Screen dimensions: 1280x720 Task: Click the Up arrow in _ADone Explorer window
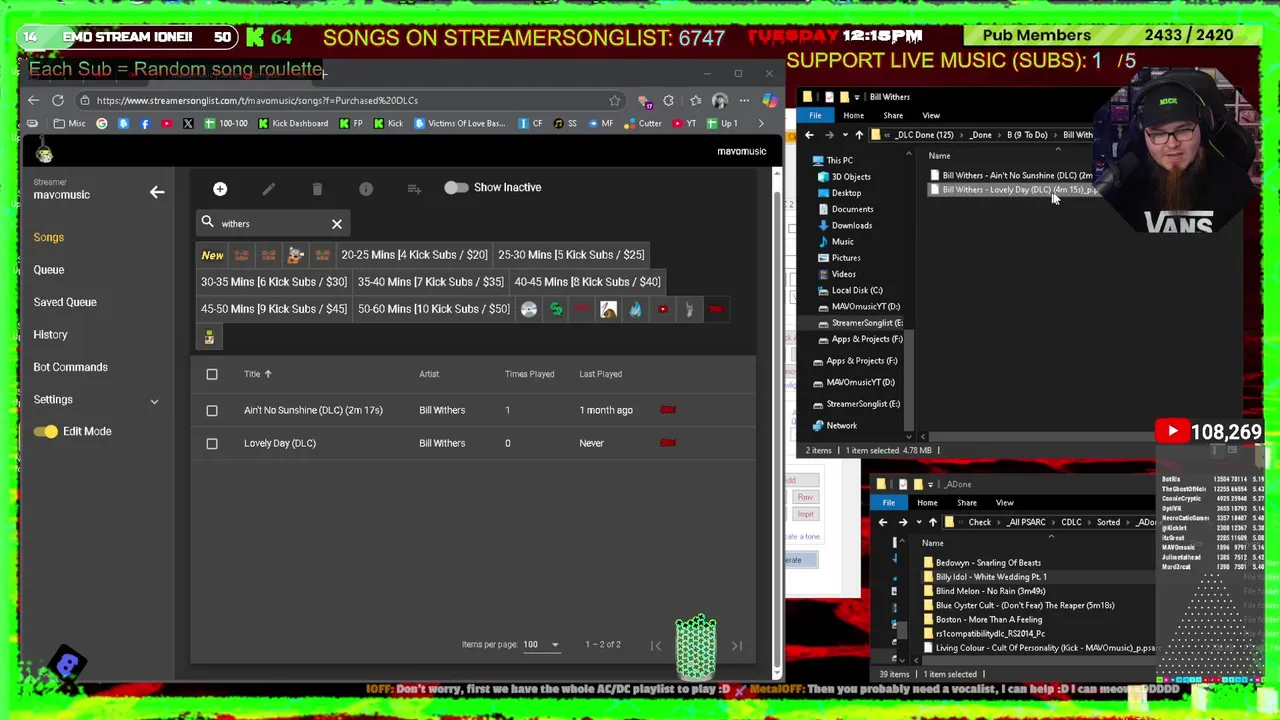932,522
